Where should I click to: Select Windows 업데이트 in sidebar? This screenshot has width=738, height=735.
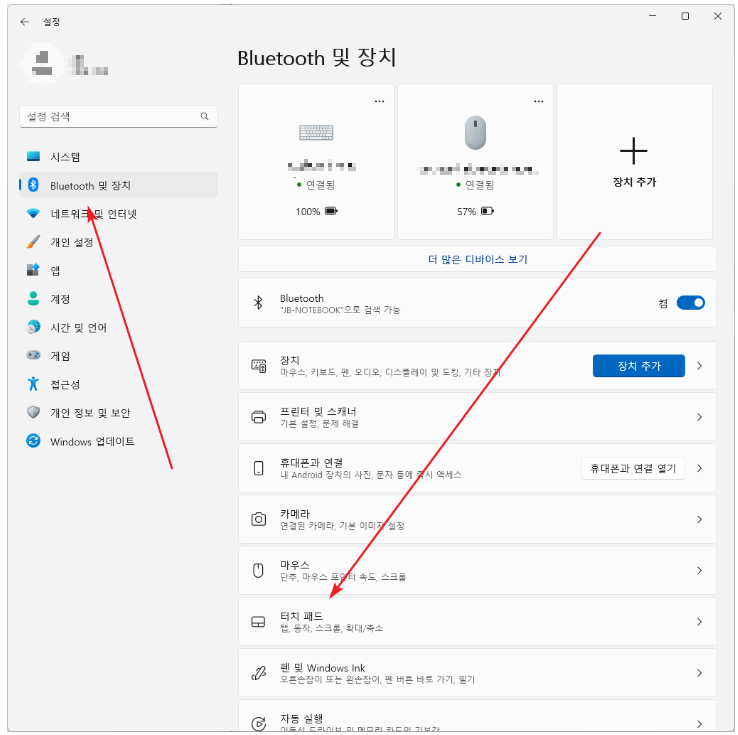118,441
